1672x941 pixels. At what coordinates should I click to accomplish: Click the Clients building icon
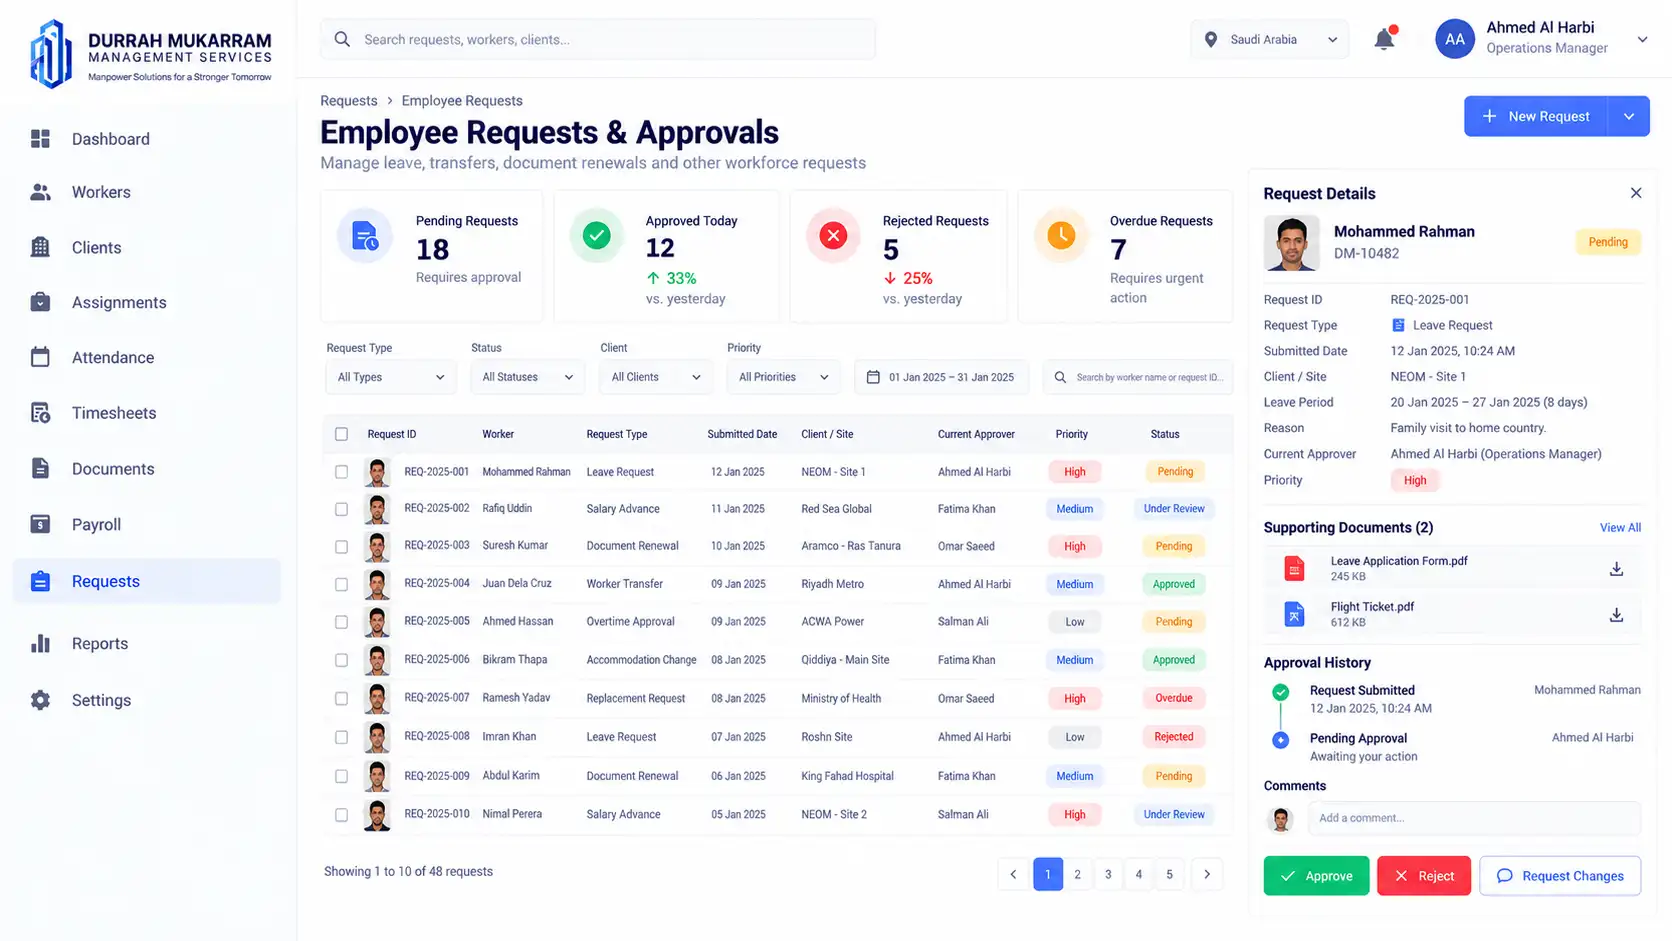tap(40, 247)
